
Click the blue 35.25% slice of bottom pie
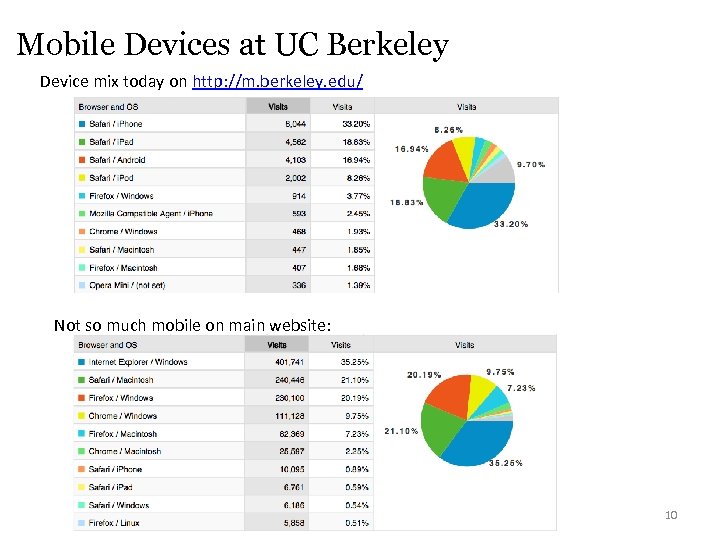pyautogui.click(x=480, y=443)
